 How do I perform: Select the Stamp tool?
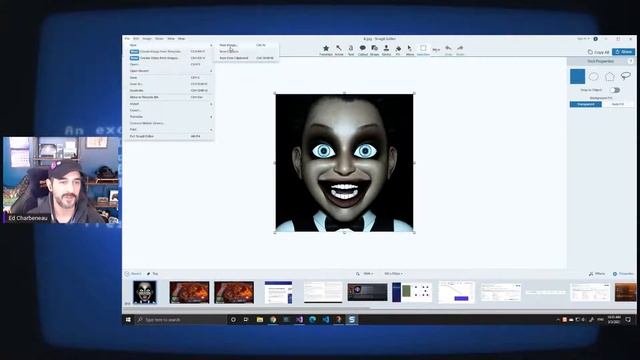(386, 50)
